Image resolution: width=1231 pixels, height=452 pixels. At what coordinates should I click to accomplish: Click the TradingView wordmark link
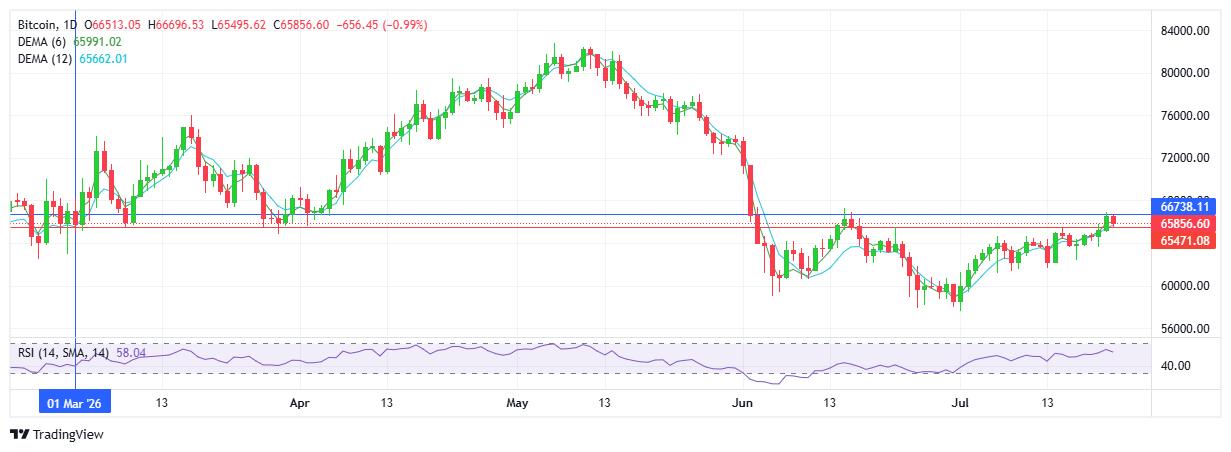point(68,435)
